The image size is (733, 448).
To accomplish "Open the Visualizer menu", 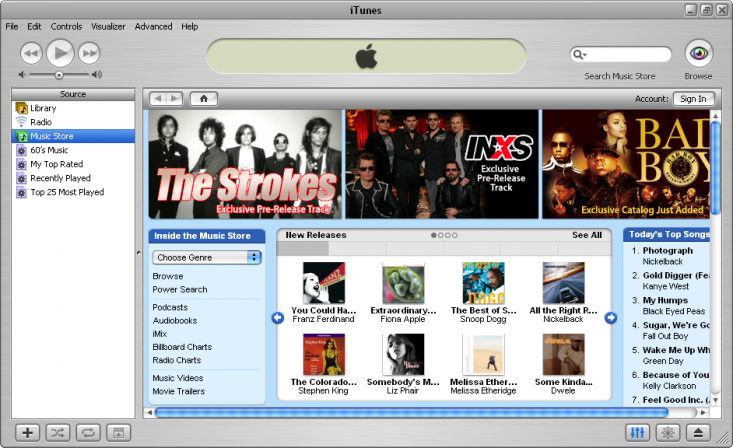I will point(108,26).
